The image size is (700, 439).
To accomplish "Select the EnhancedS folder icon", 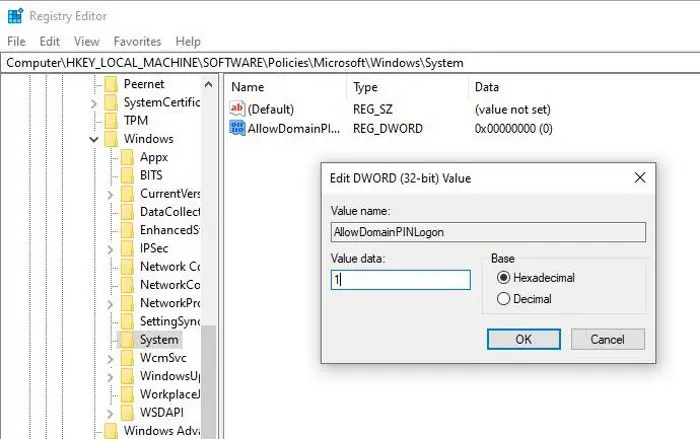I will click(127, 230).
